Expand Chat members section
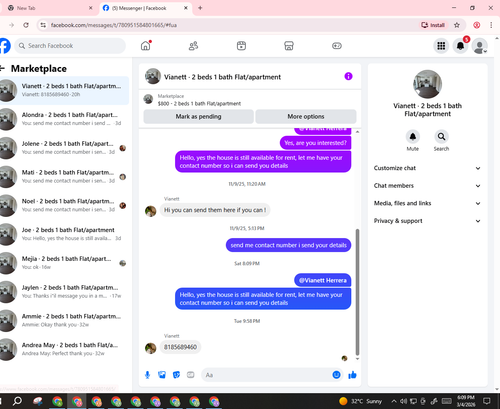Screen dimensions: 500x409 pyautogui.click(x=427, y=186)
